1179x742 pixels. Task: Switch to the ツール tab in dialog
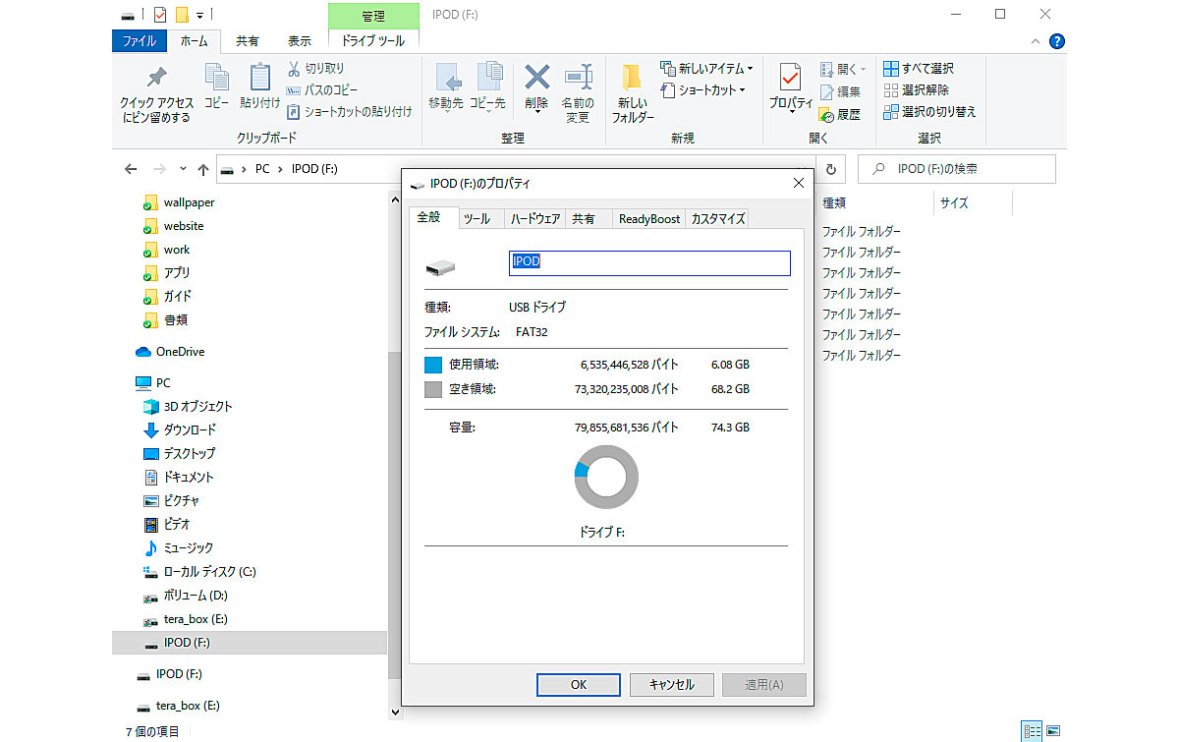point(477,219)
